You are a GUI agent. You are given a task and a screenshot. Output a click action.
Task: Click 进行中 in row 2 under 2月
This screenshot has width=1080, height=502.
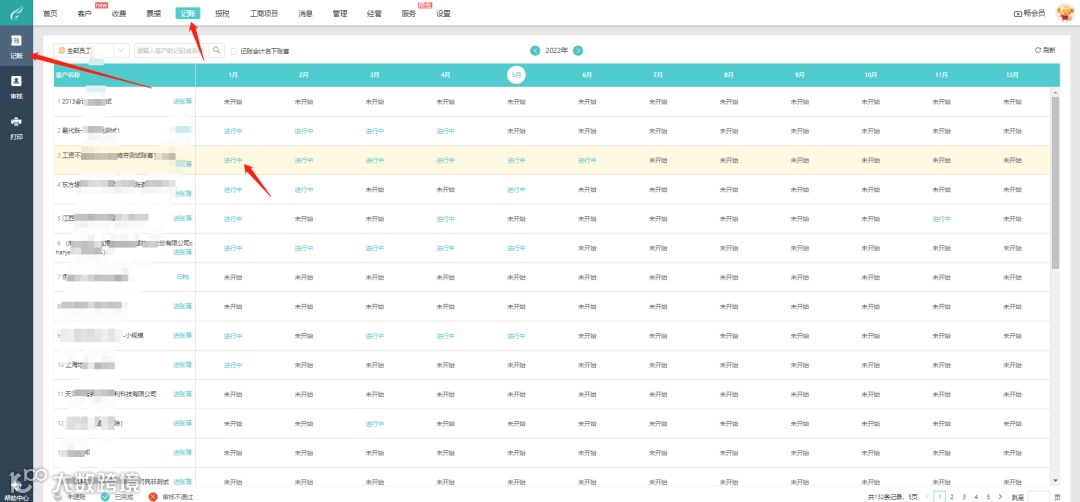pyautogui.click(x=304, y=131)
